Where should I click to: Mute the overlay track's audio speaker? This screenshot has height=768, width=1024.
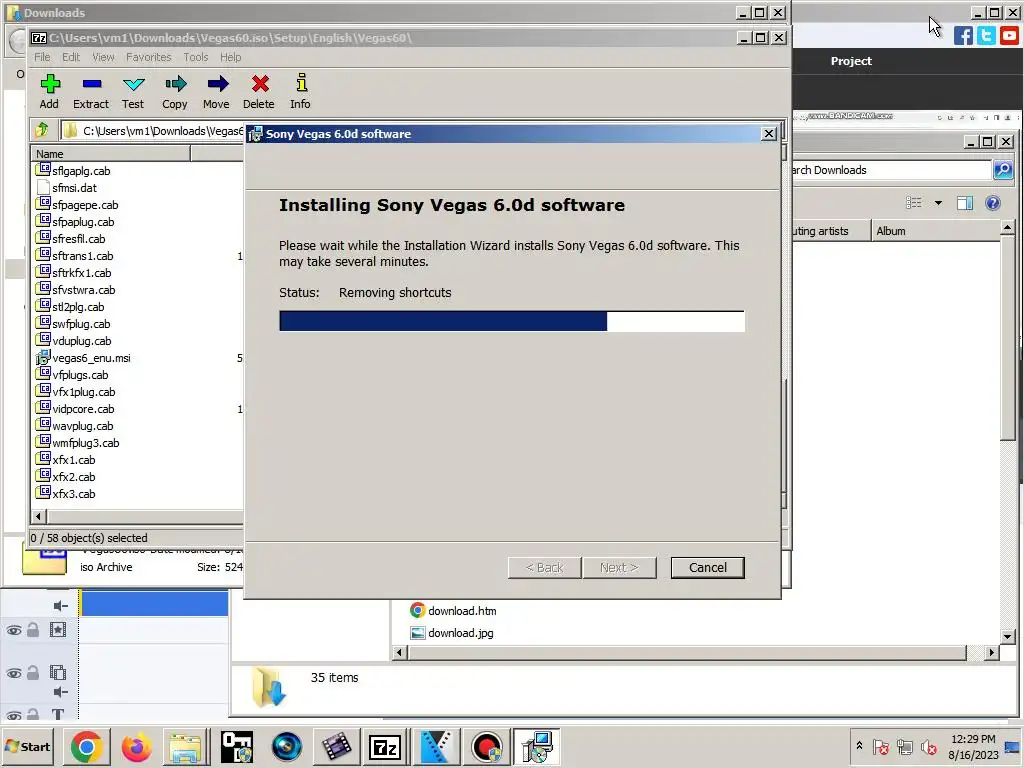coord(61,692)
